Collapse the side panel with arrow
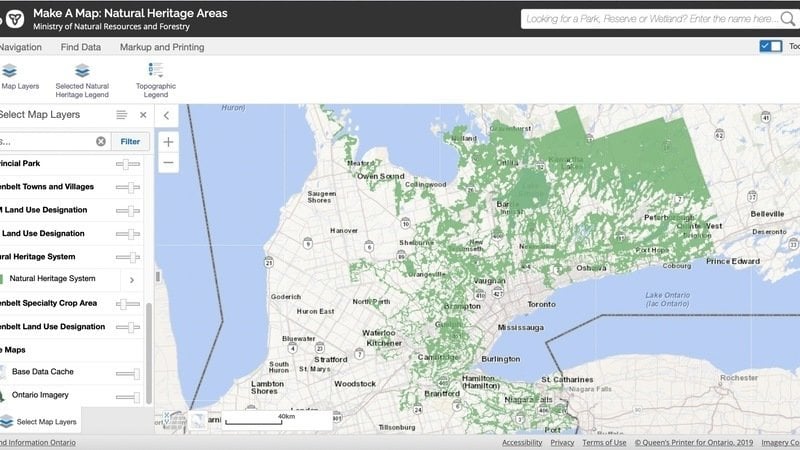 [167, 115]
